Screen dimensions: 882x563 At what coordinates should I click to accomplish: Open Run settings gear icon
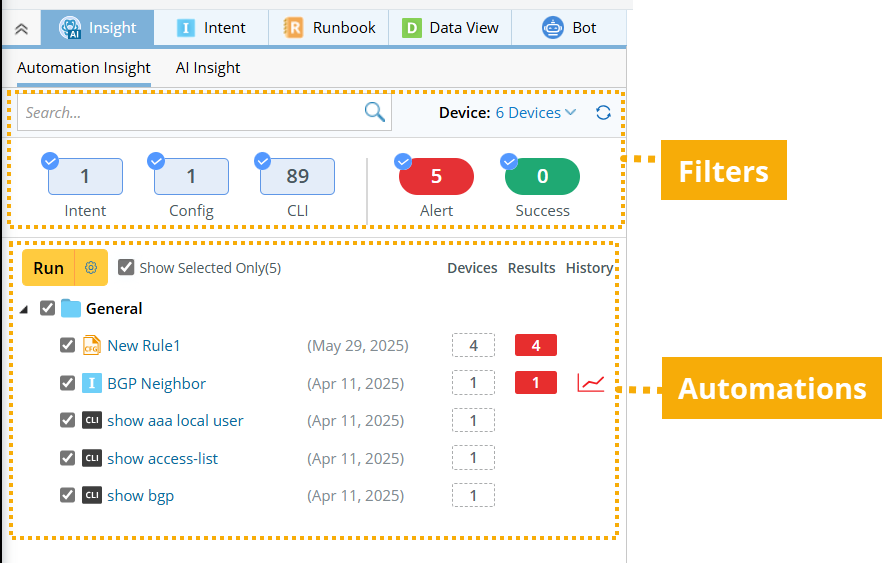pyautogui.click(x=91, y=268)
